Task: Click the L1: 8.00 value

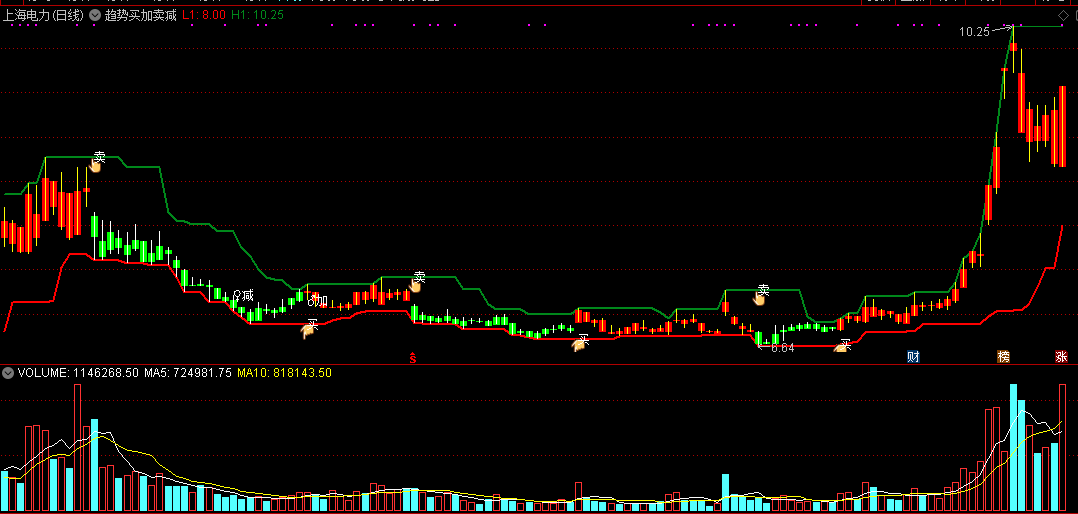Action: pos(204,15)
